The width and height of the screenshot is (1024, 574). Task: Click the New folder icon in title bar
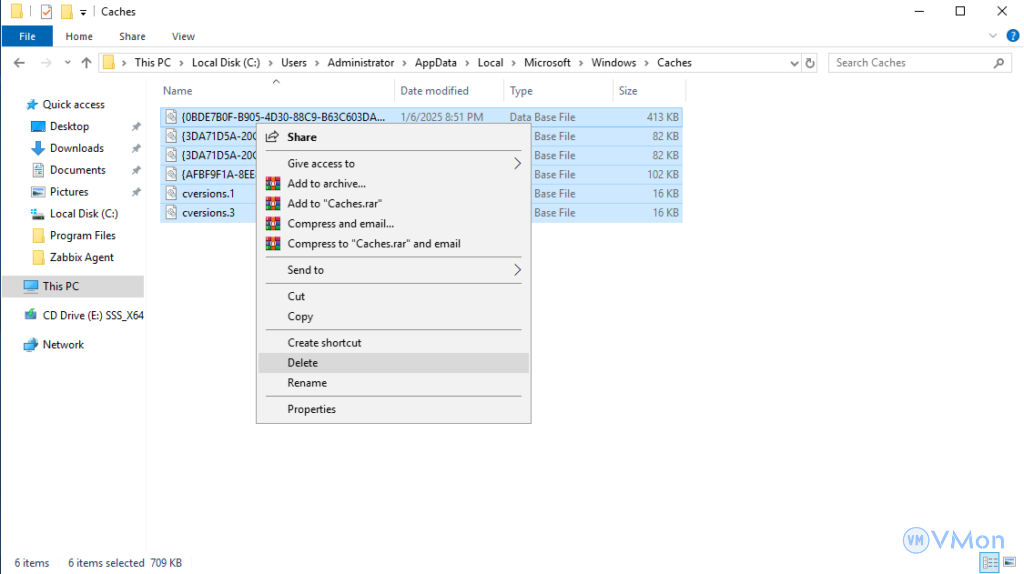66,12
